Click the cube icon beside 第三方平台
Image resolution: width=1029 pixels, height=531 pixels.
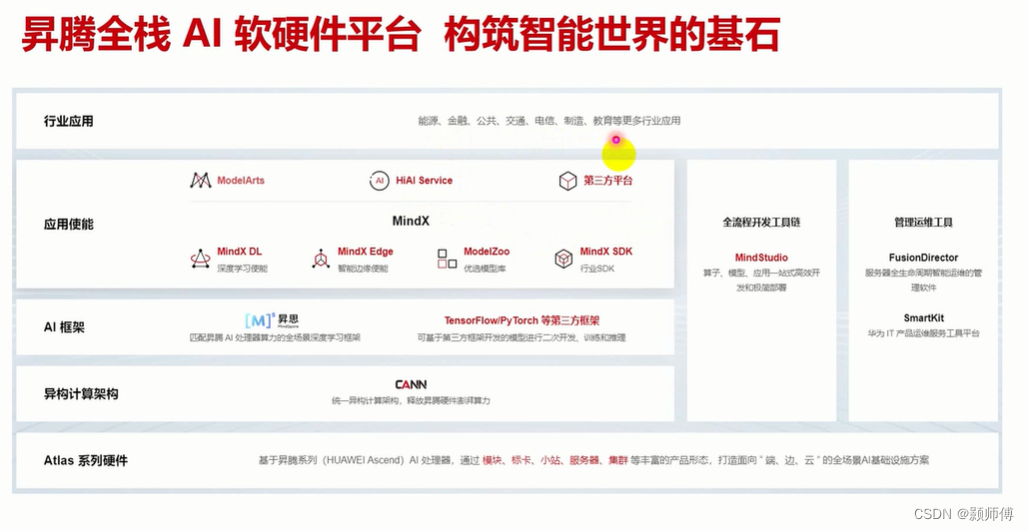[568, 181]
